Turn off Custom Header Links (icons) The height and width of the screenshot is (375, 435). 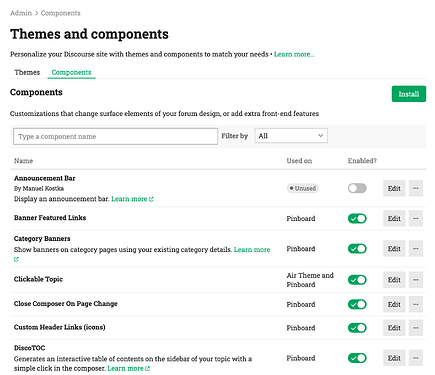pyautogui.click(x=357, y=328)
